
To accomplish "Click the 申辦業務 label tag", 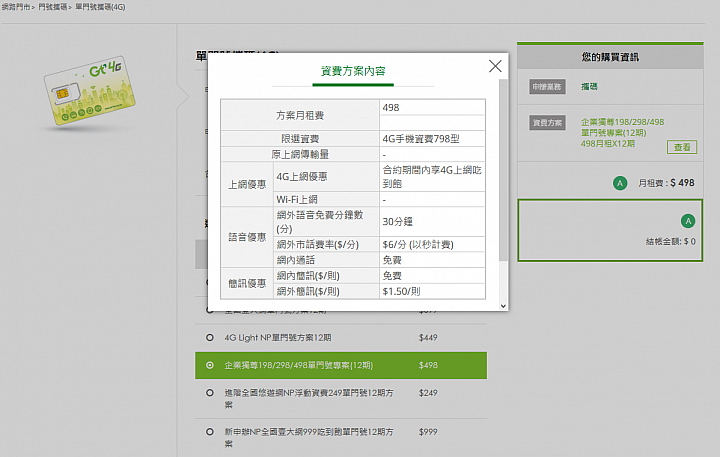I will [x=547, y=87].
